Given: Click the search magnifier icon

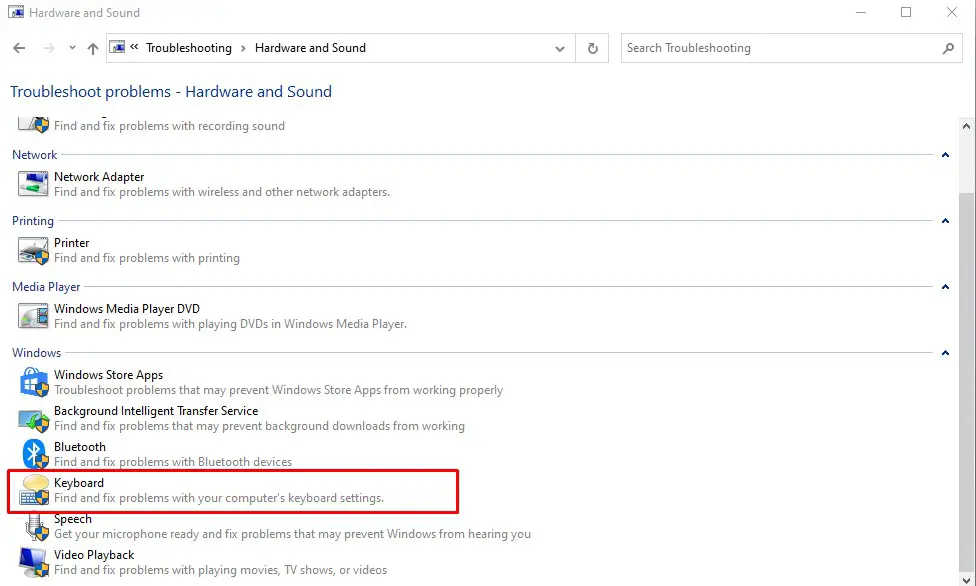Looking at the screenshot, I should click(948, 48).
